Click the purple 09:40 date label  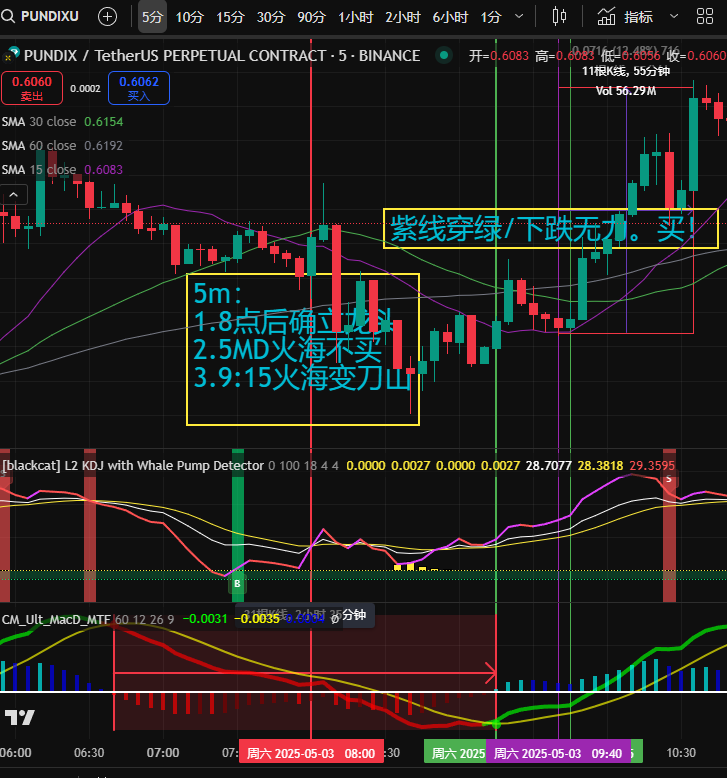click(558, 753)
